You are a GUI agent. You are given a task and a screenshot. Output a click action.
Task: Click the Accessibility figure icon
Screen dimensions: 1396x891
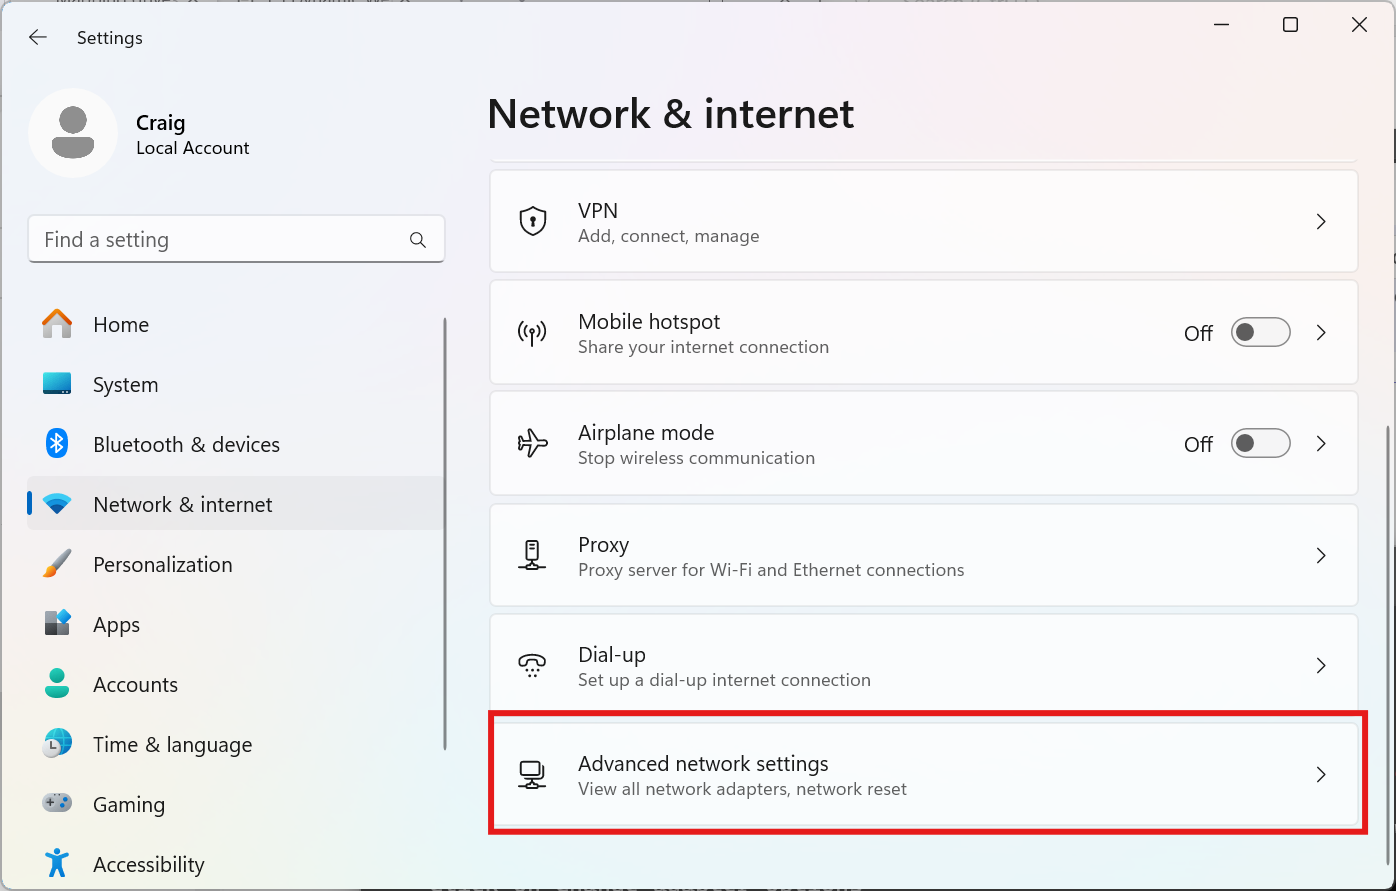[x=57, y=864]
